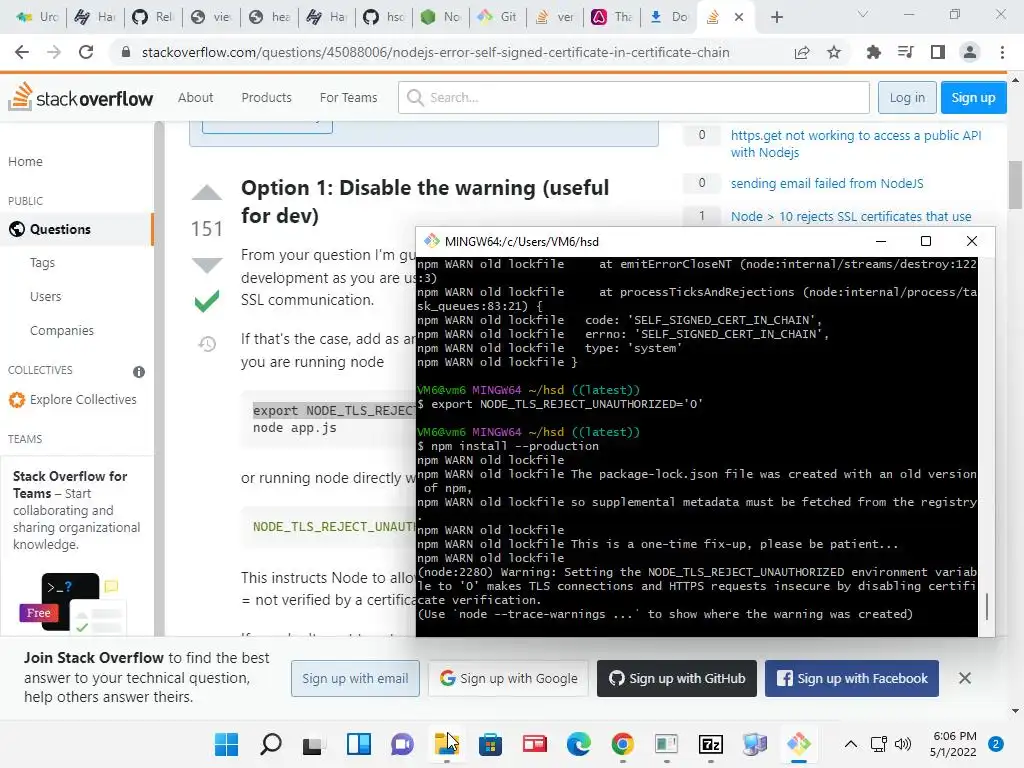Switch to the Git tab in Chrome
1024x768 pixels.
coord(496,17)
